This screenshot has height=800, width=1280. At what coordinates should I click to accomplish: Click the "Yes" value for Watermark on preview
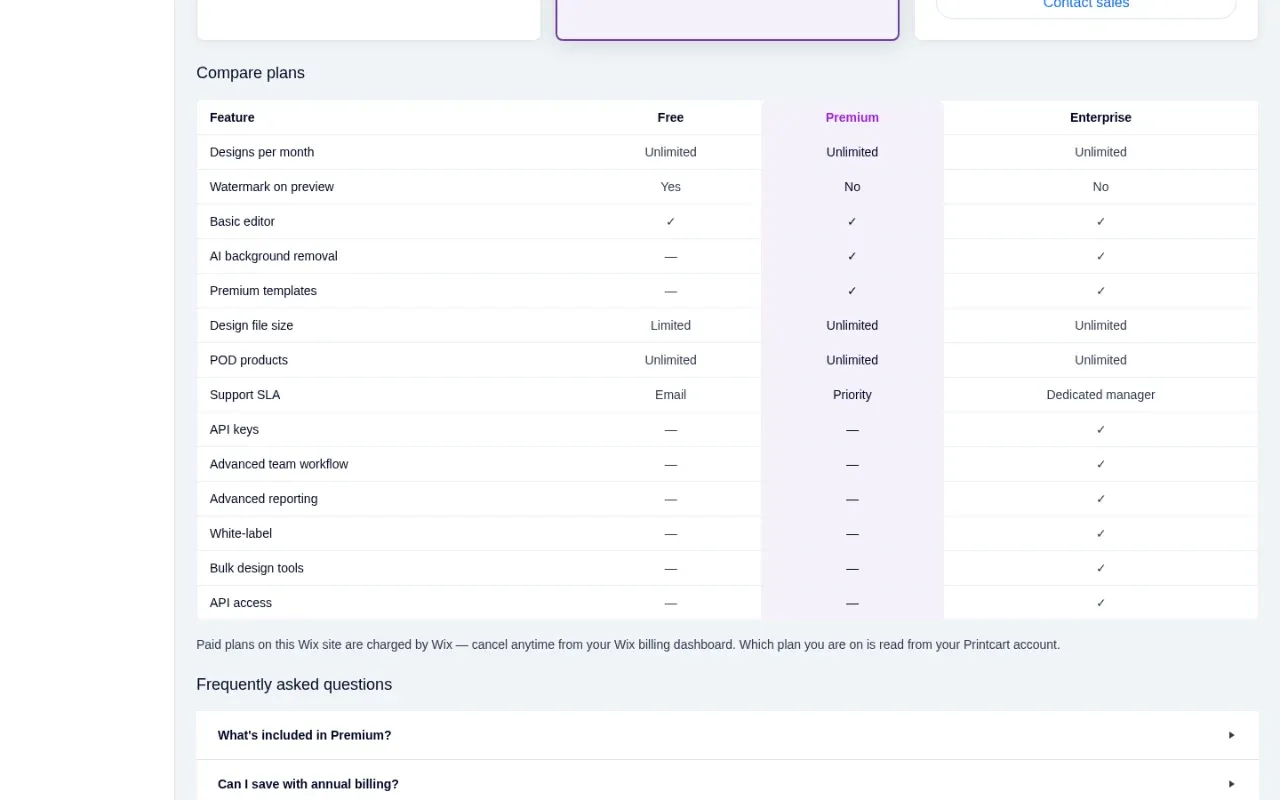pyautogui.click(x=670, y=187)
